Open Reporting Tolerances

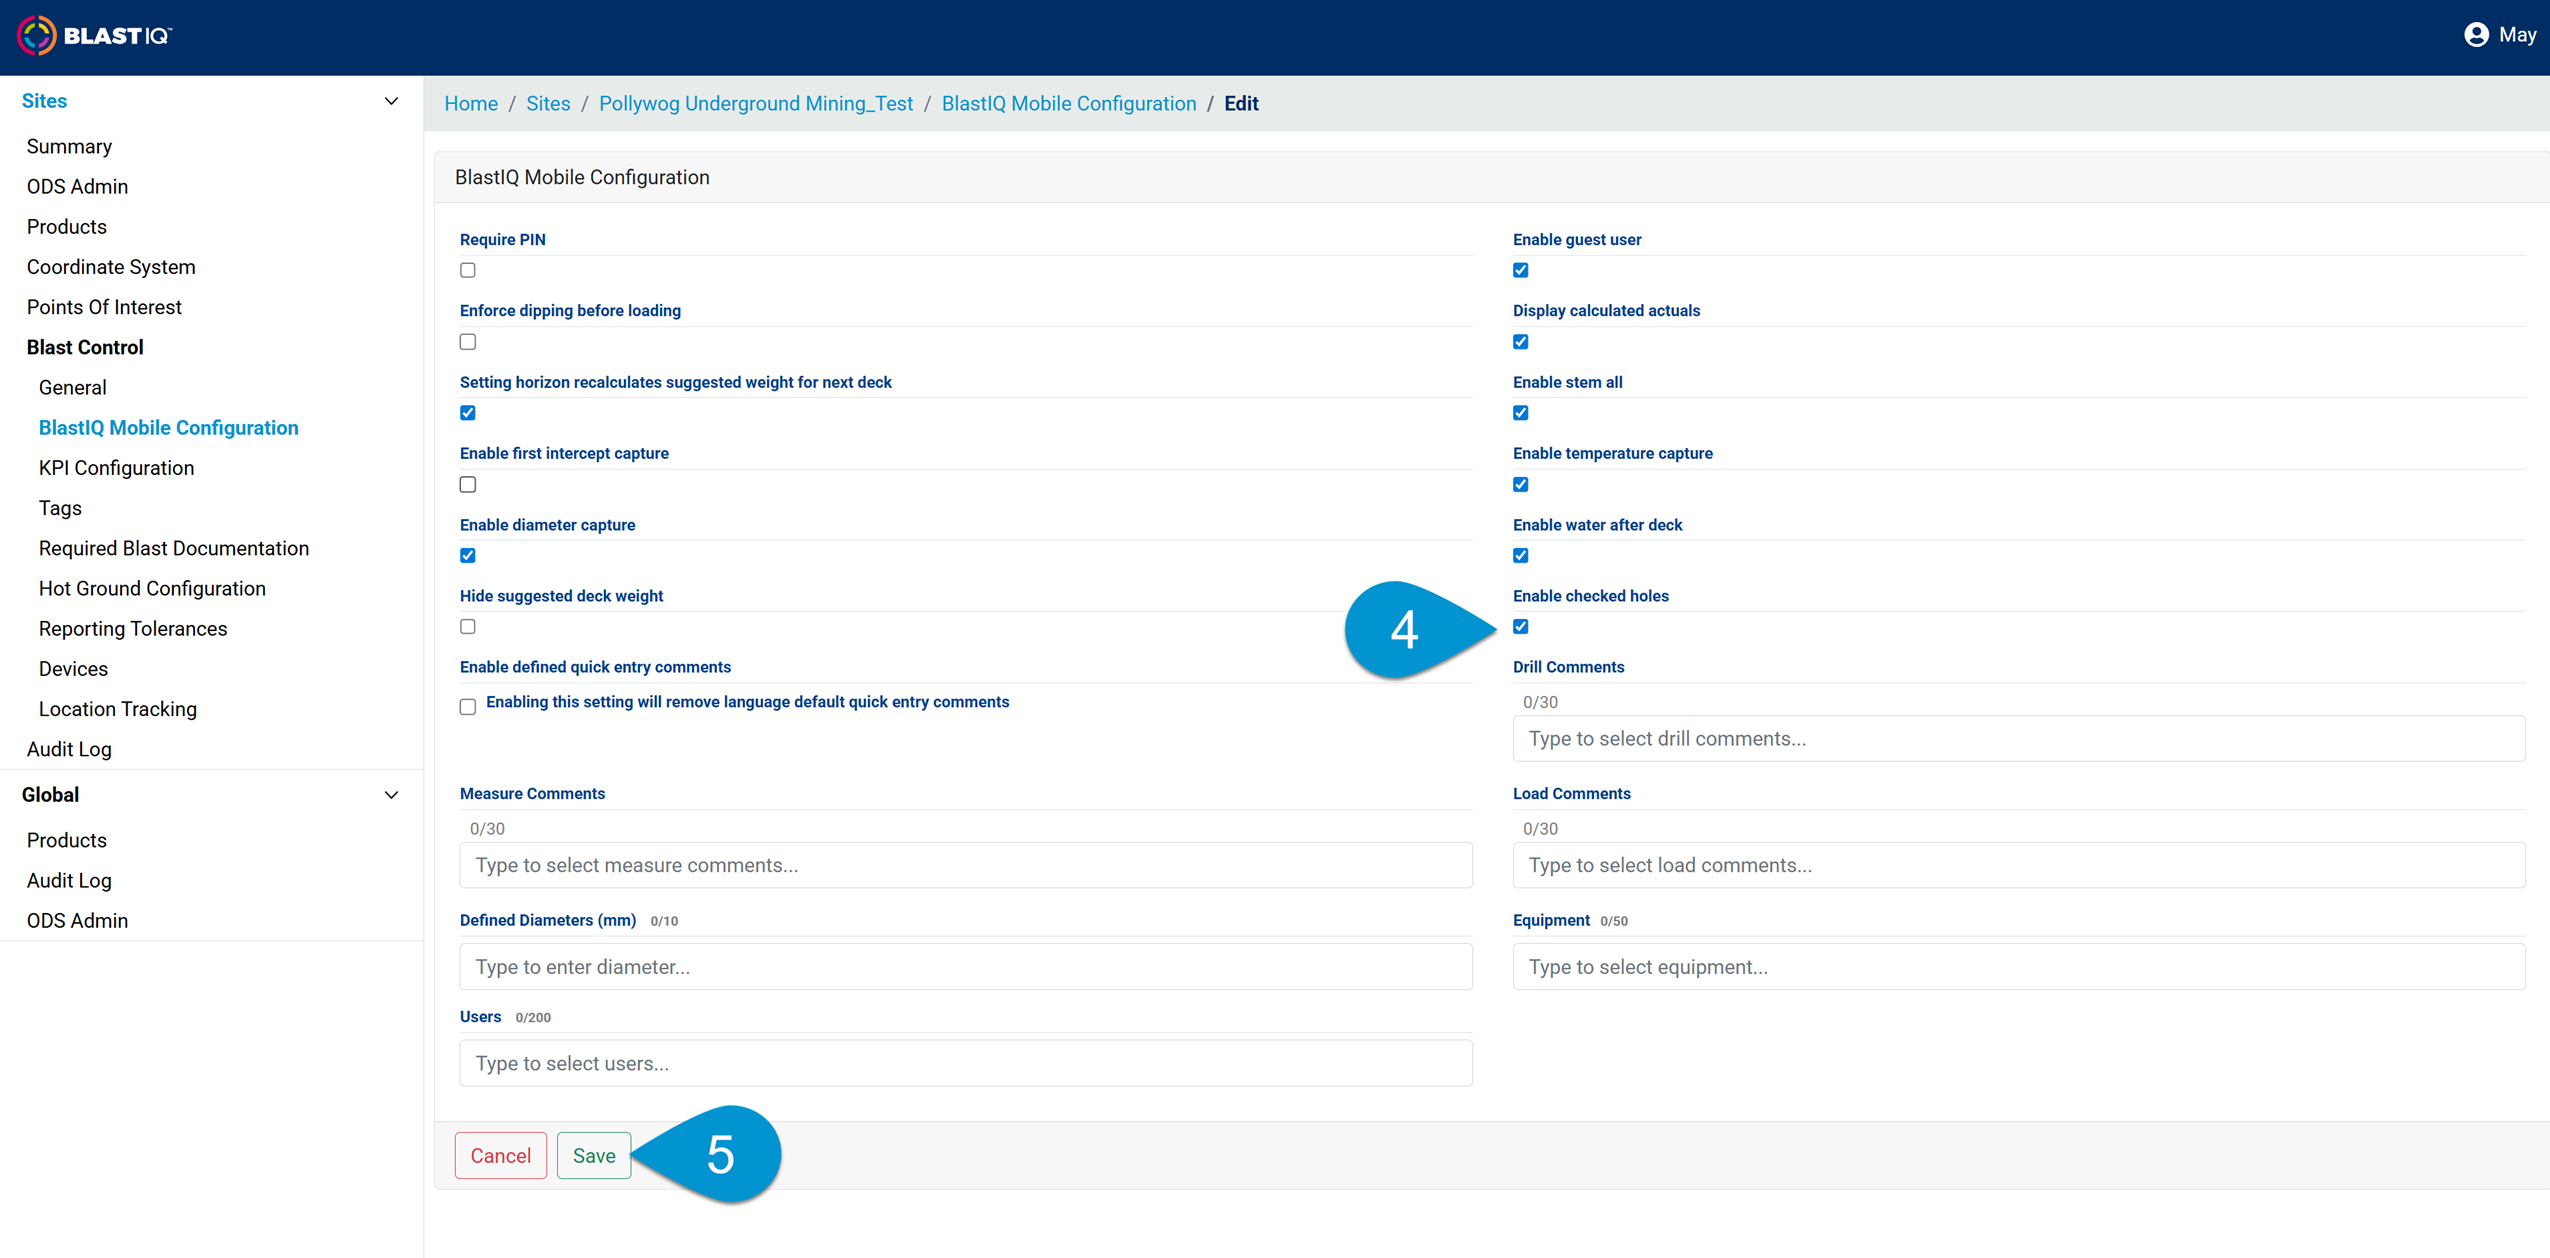point(133,629)
